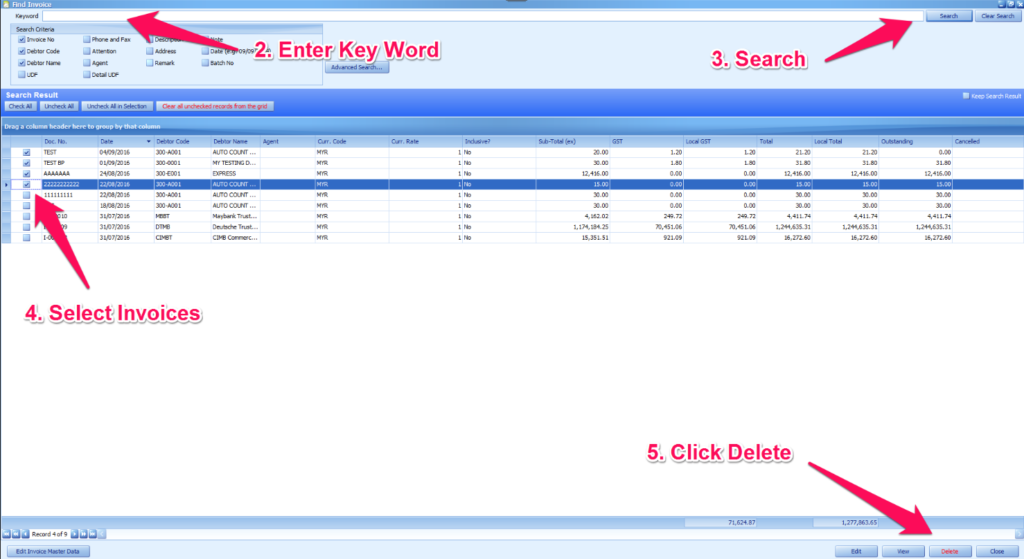
Task: Go to first record in navigator
Action: pyautogui.click(x=7, y=534)
